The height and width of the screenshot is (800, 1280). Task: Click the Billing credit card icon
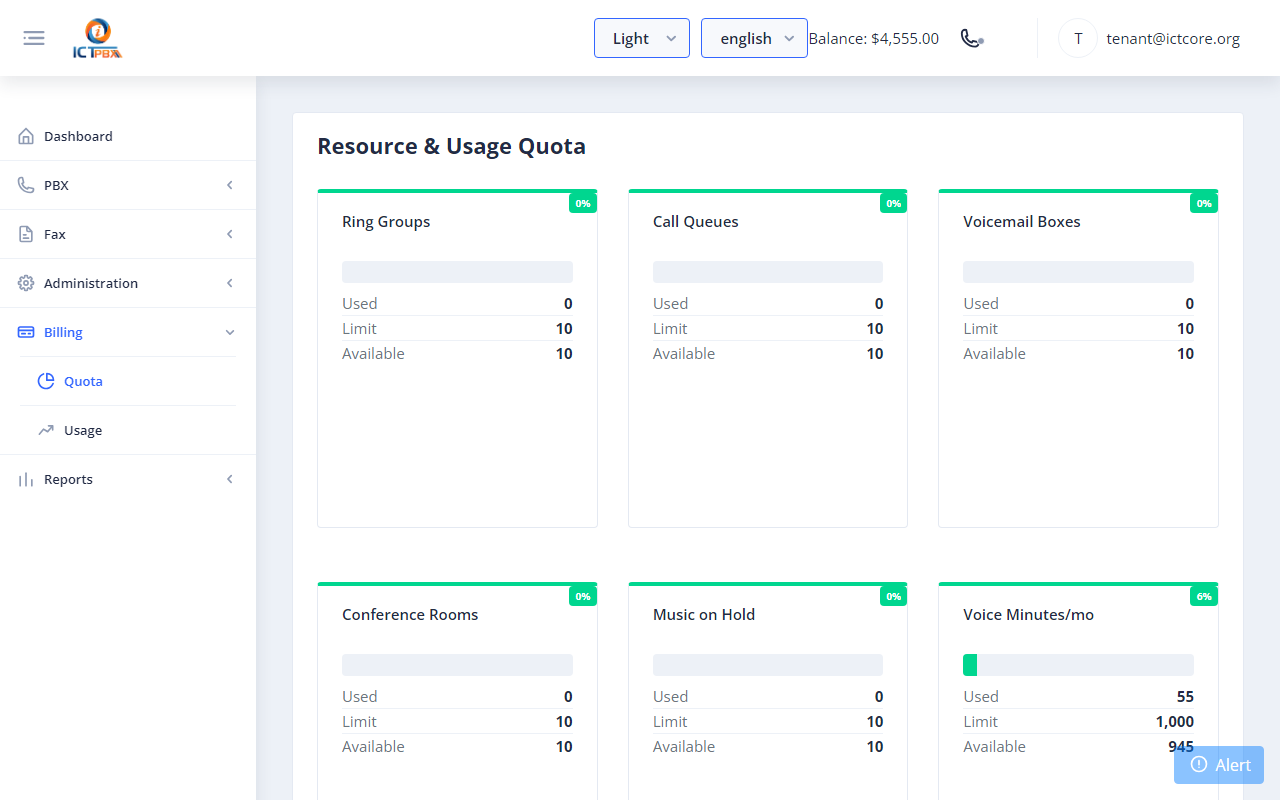tap(26, 332)
